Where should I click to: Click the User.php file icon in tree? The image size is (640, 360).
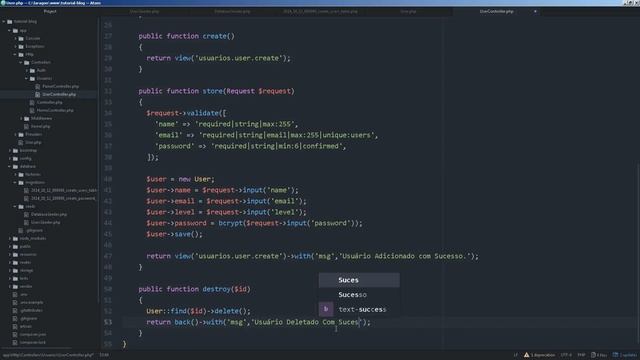pyautogui.click(x=20, y=142)
